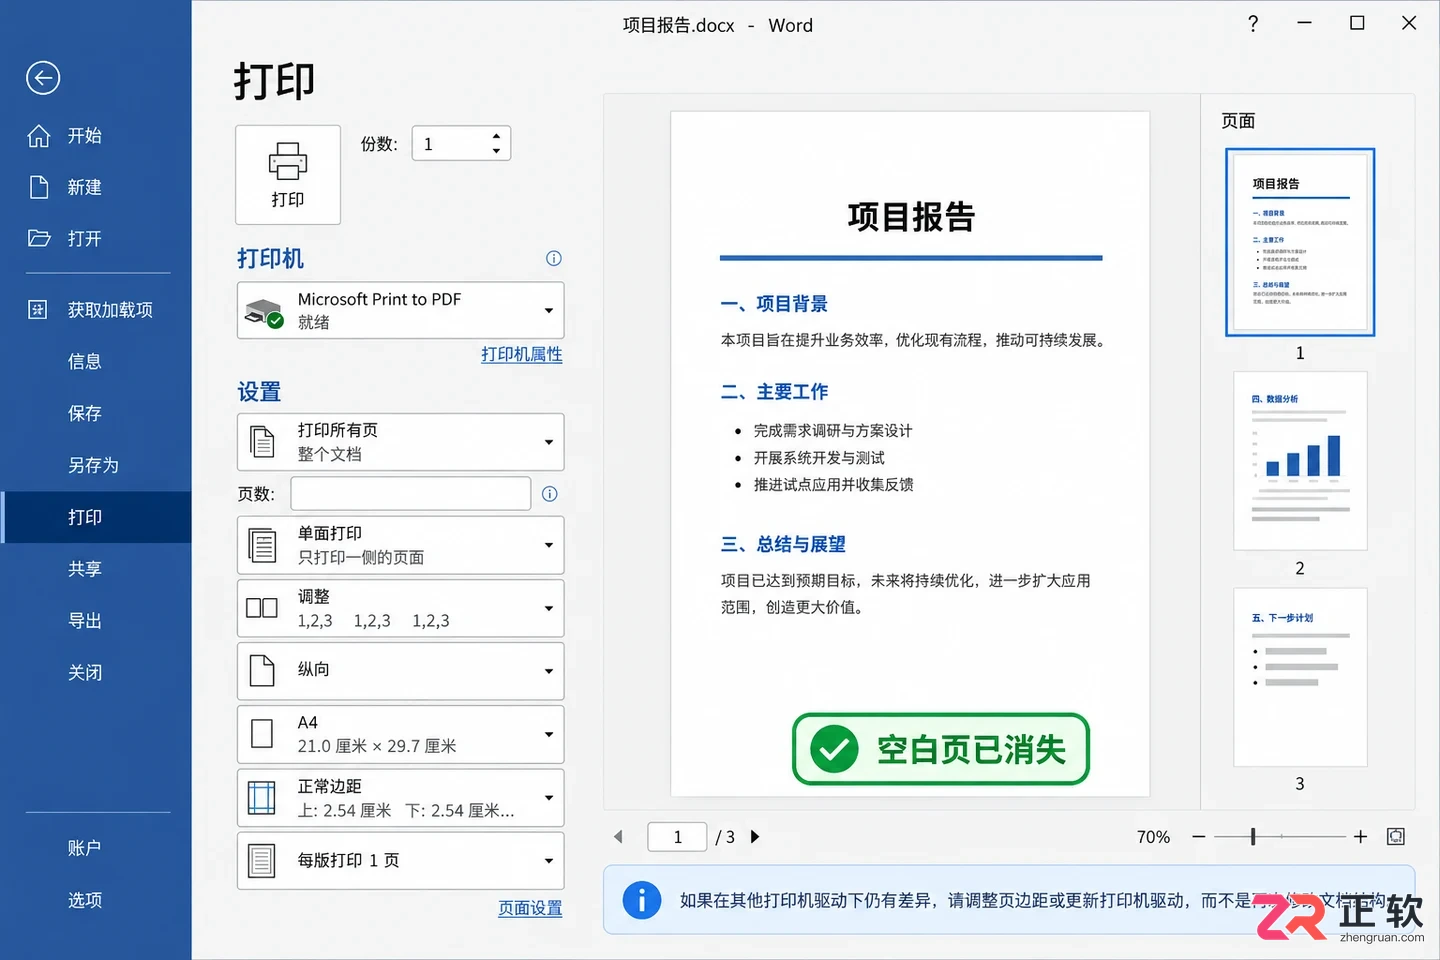Image resolution: width=1440 pixels, height=960 pixels.
Task: Select page 1 thumbnail 项目报告
Action: click(x=1300, y=242)
